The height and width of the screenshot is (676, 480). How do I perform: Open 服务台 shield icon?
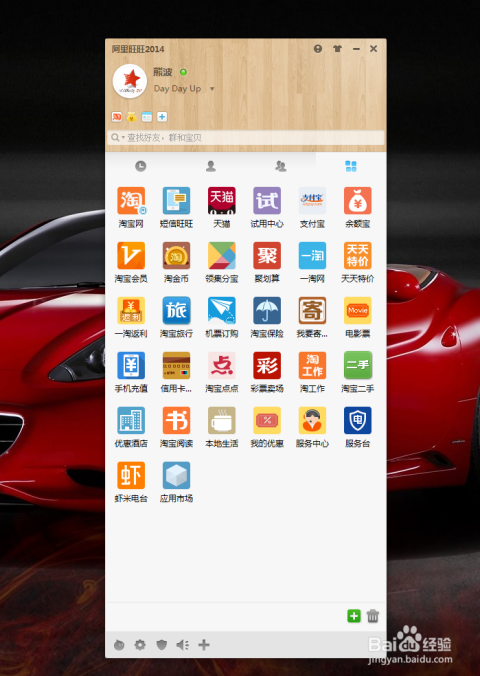click(358, 420)
